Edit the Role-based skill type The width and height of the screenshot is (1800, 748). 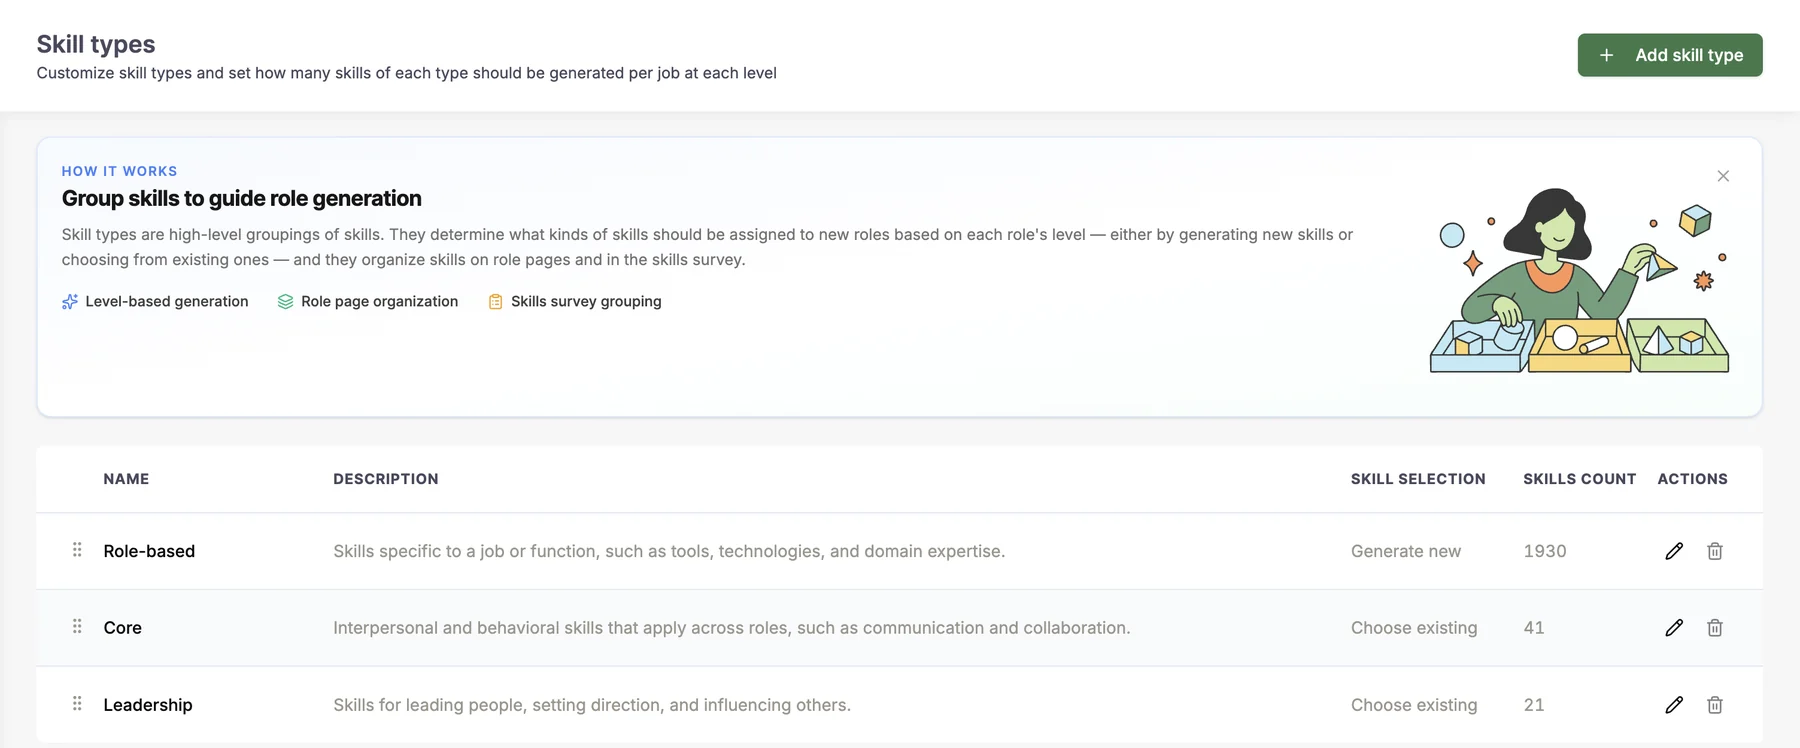coord(1674,551)
